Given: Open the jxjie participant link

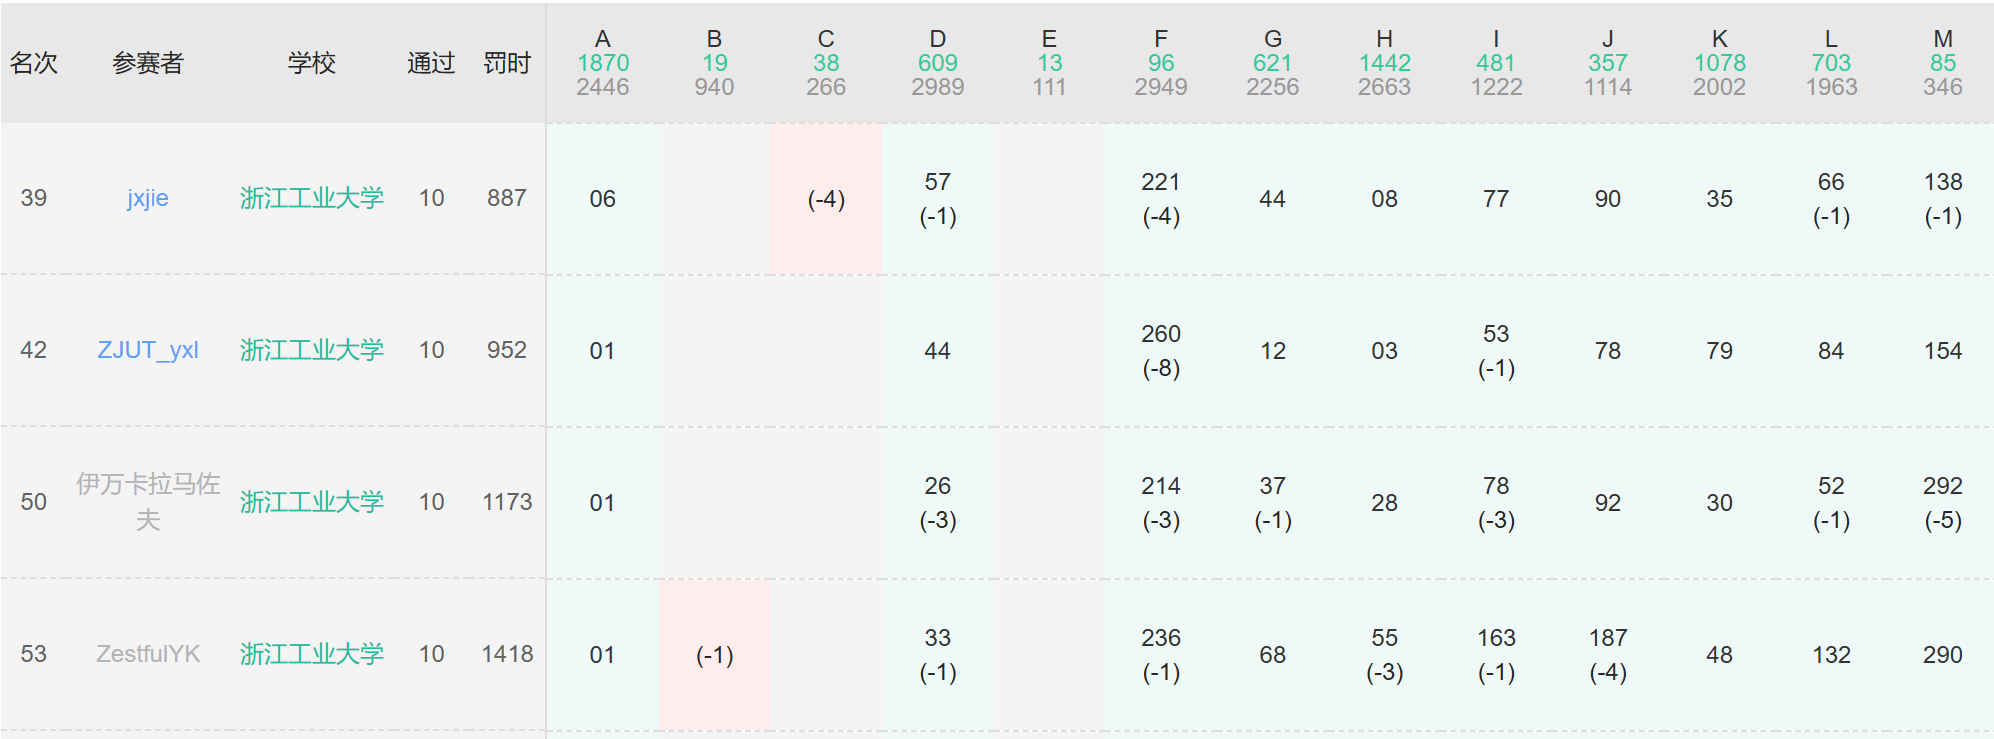Looking at the screenshot, I should tap(148, 198).
